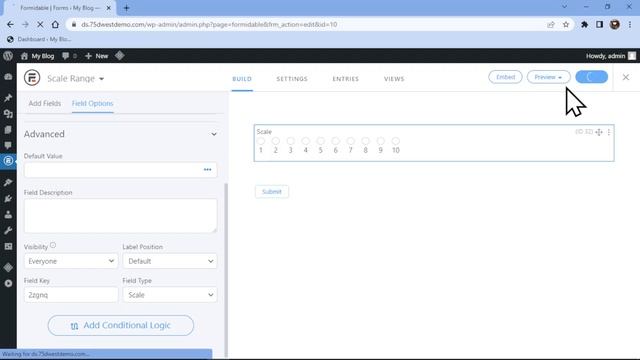Select scale radio option 5
640x360 pixels.
click(321, 141)
